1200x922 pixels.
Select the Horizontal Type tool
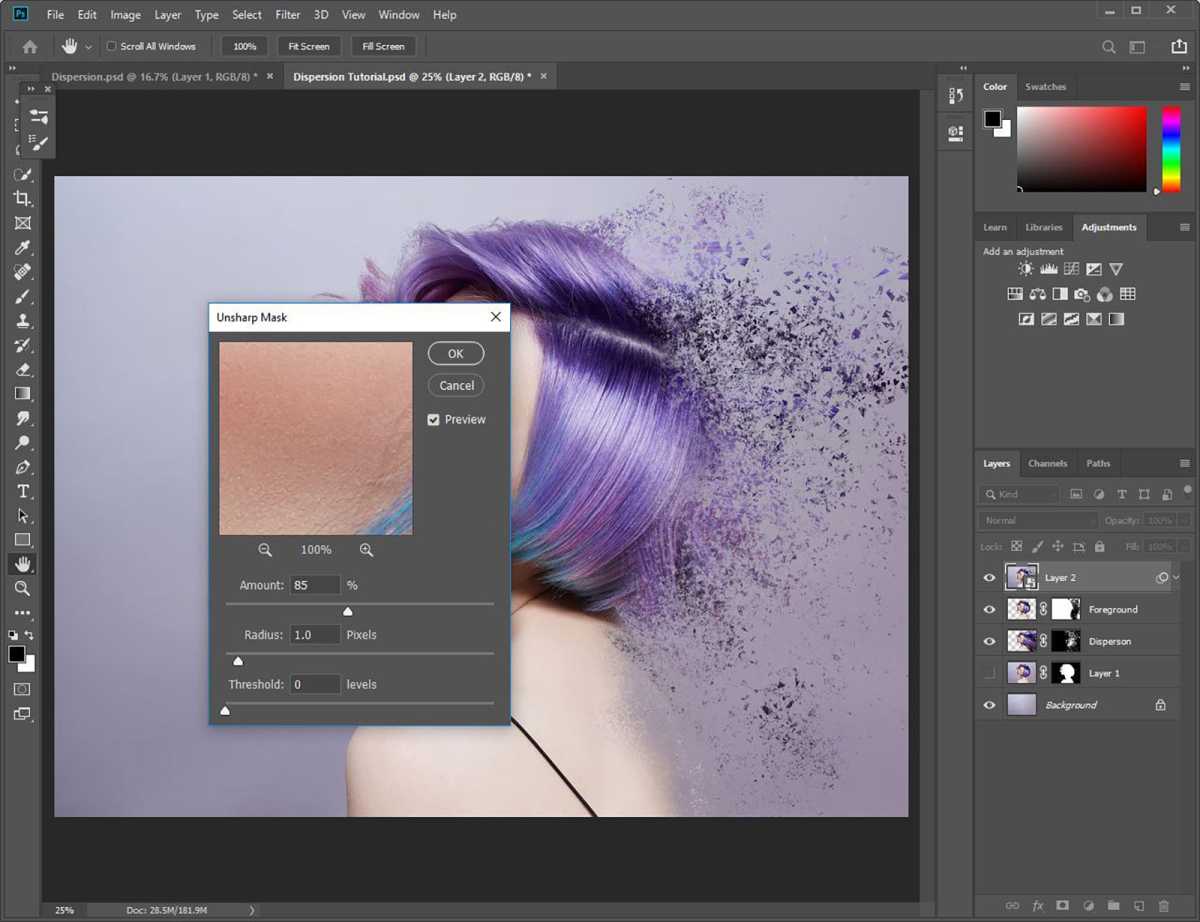coord(23,491)
